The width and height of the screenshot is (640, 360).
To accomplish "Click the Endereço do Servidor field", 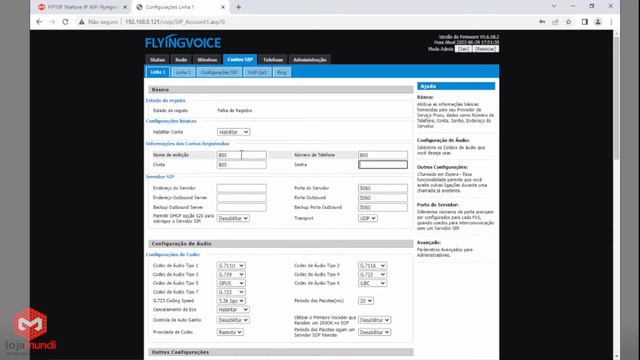I will coord(241,188).
